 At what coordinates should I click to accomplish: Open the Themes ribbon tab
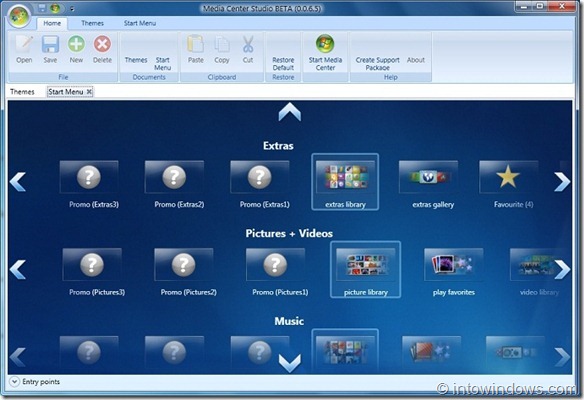[92, 23]
